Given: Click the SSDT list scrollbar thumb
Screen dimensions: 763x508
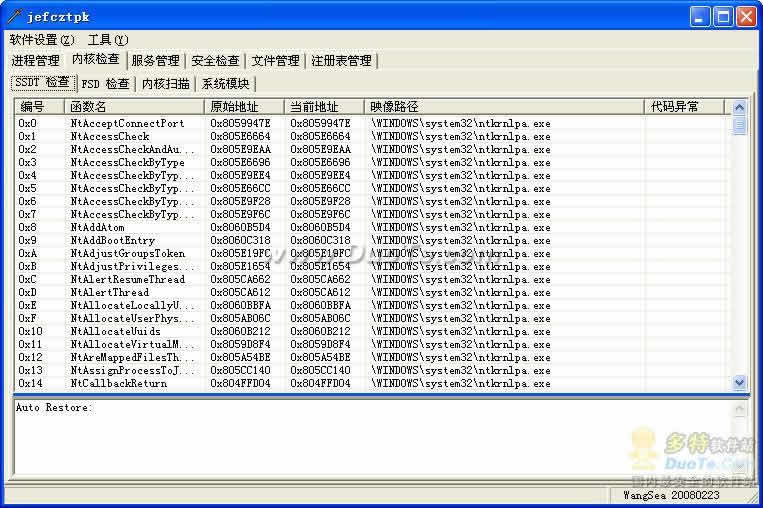Looking at the screenshot, I should tap(739, 126).
